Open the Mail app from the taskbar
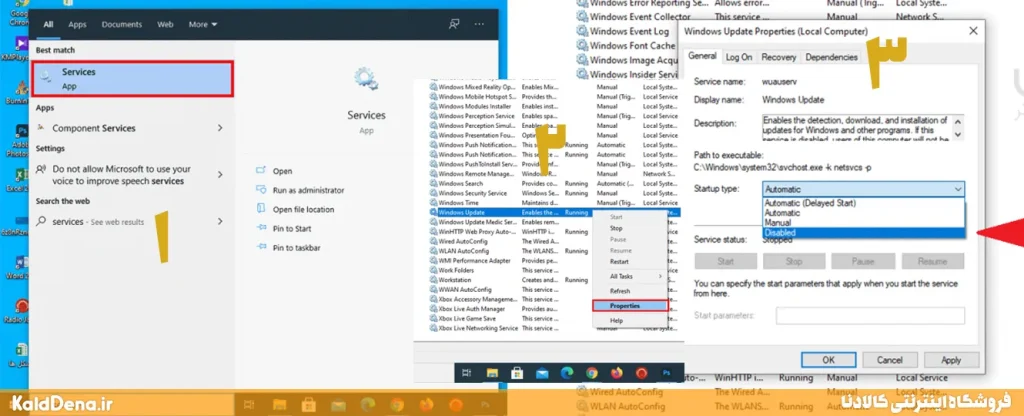1024x416 pixels. tap(541, 373)
